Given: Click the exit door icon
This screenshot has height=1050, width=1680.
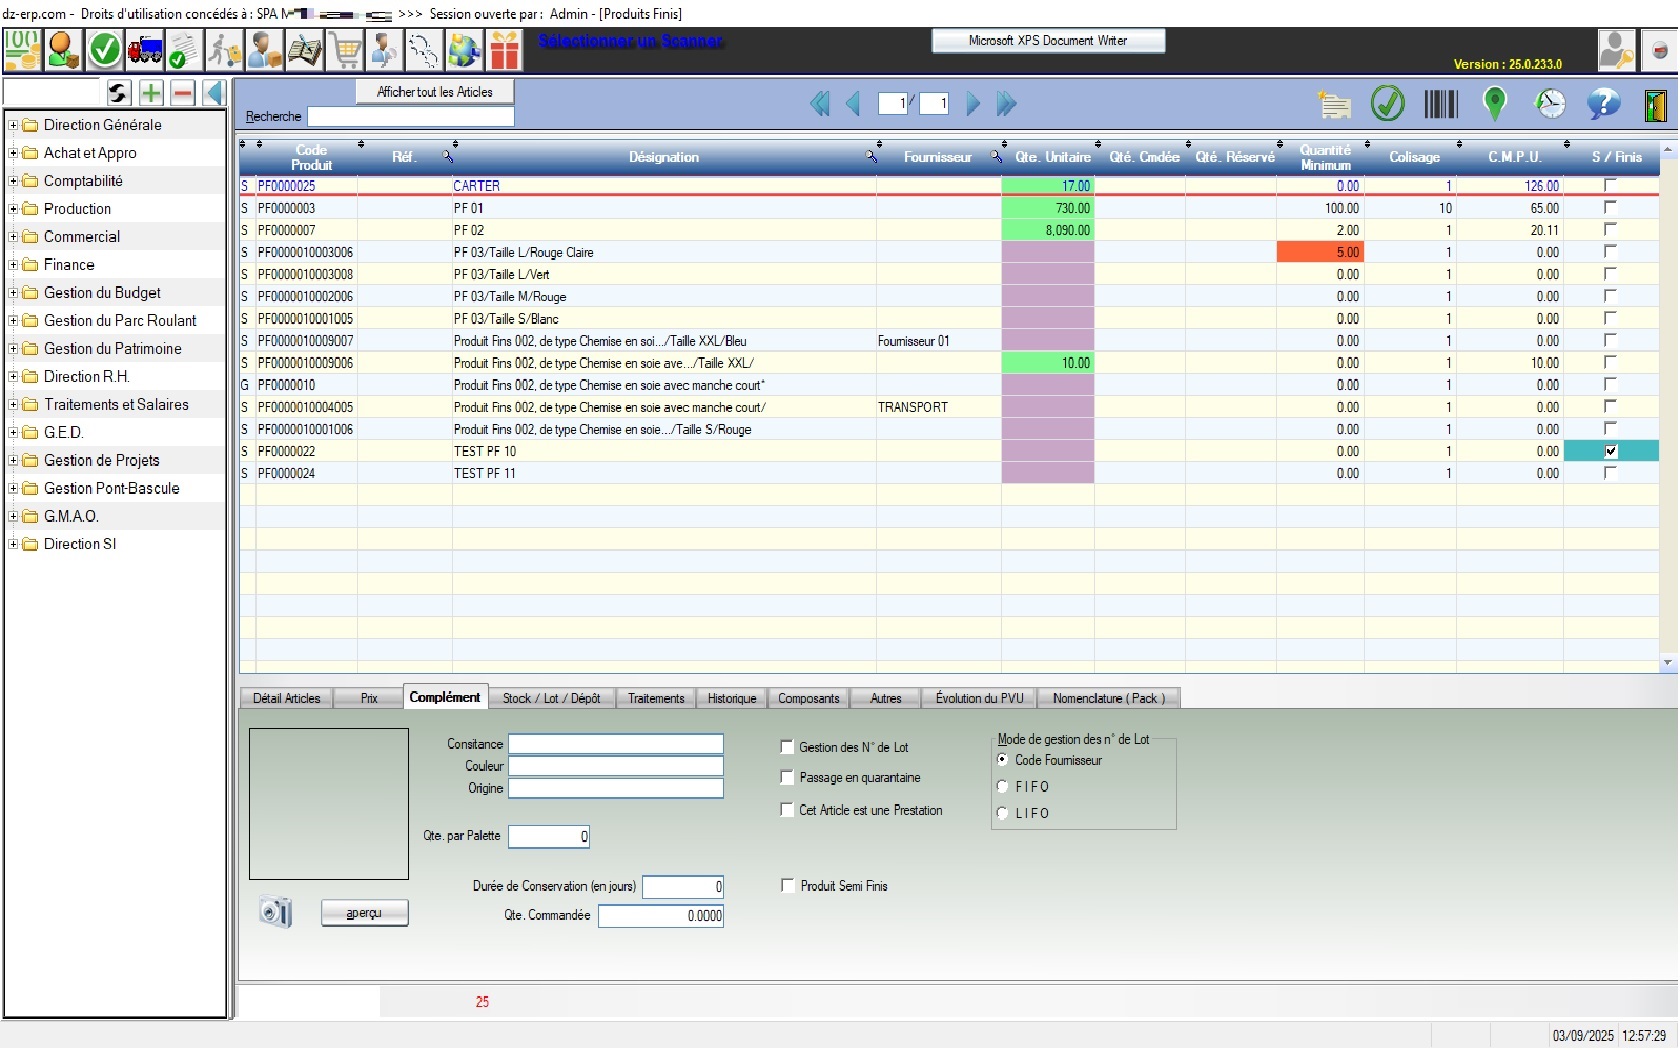Looking at the screenshot, I should click(x=1655, y=104).
